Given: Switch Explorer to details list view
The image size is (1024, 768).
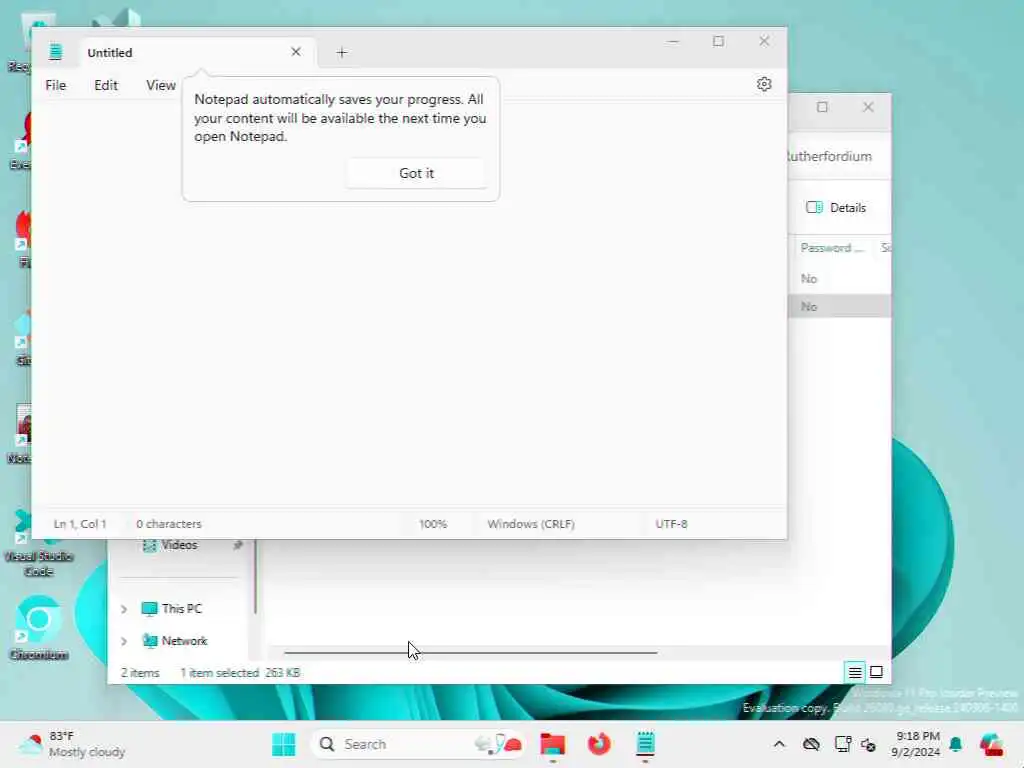Looking at the screenshot, I should pyautogui.click(x=855, y=672).
